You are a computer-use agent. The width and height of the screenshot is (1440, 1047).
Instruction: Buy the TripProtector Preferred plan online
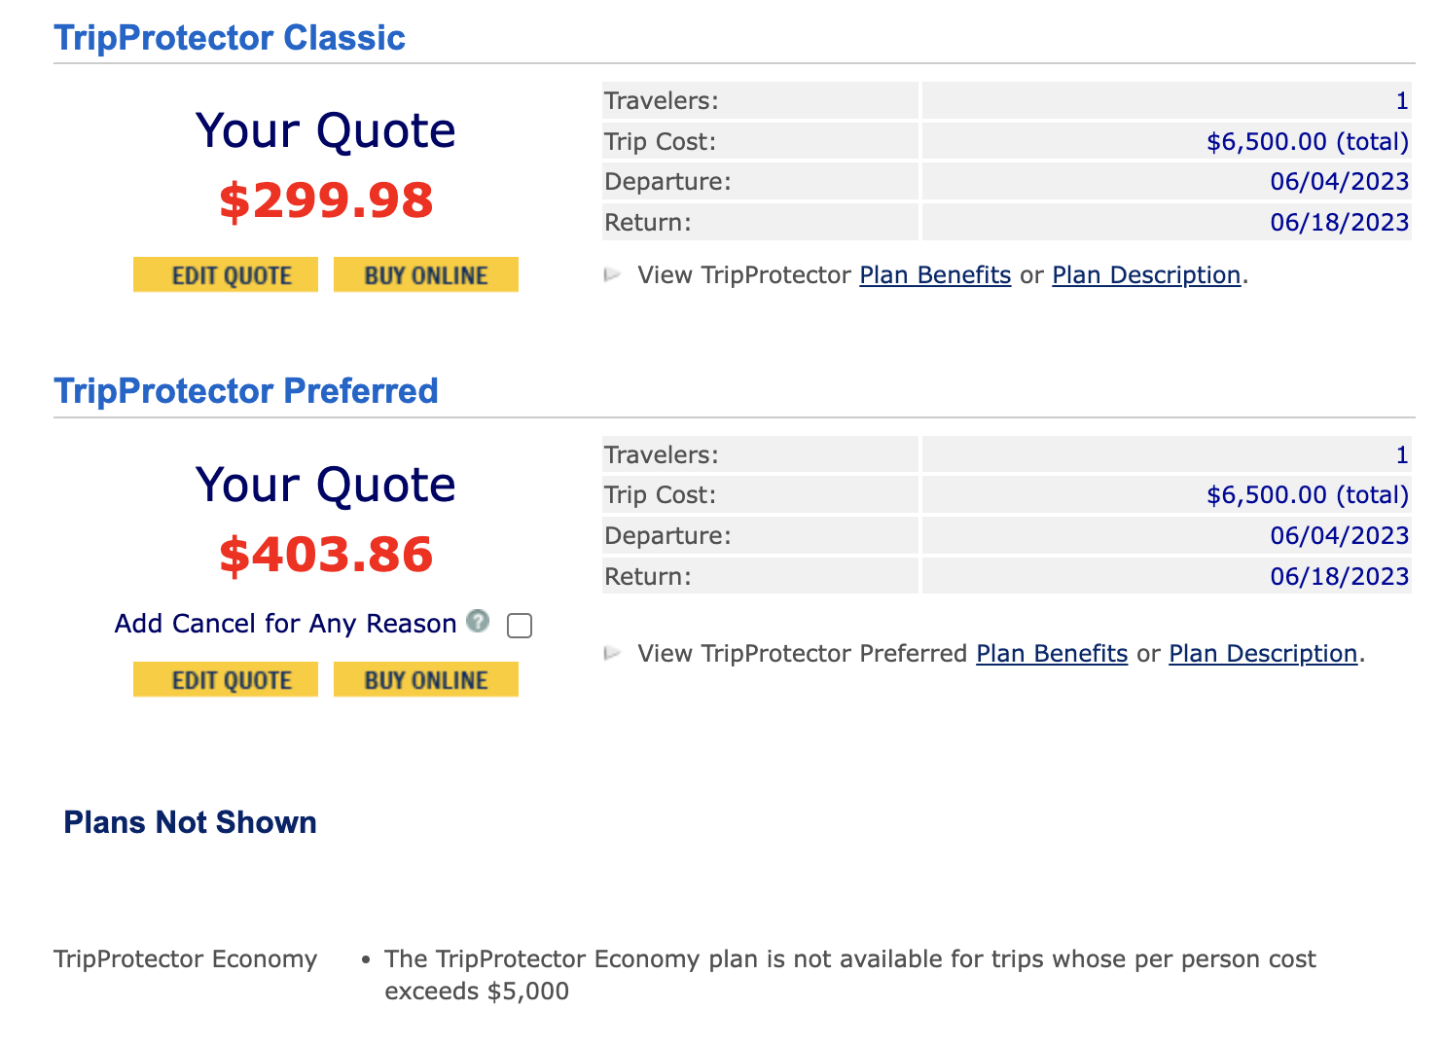coord(426,680)
